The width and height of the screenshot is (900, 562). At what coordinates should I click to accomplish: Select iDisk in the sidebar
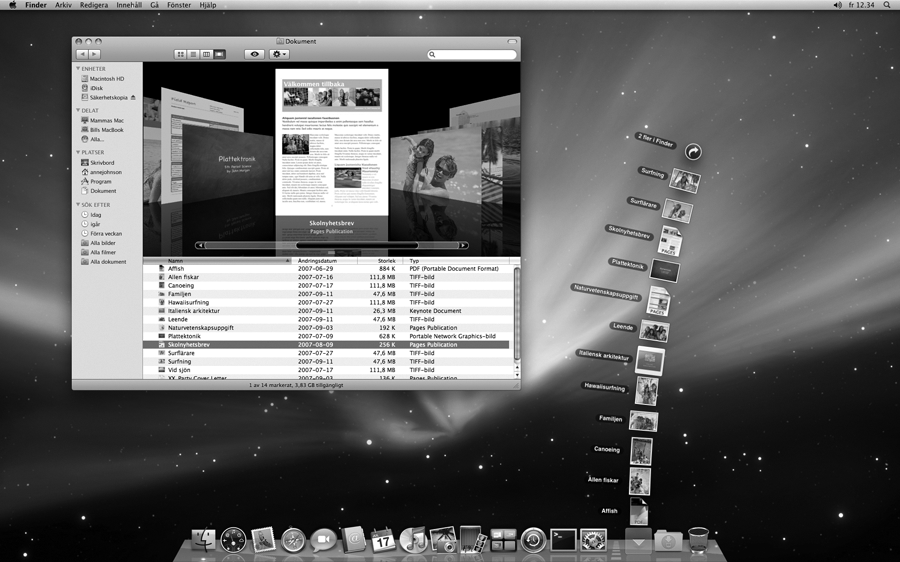pos(92,88)
